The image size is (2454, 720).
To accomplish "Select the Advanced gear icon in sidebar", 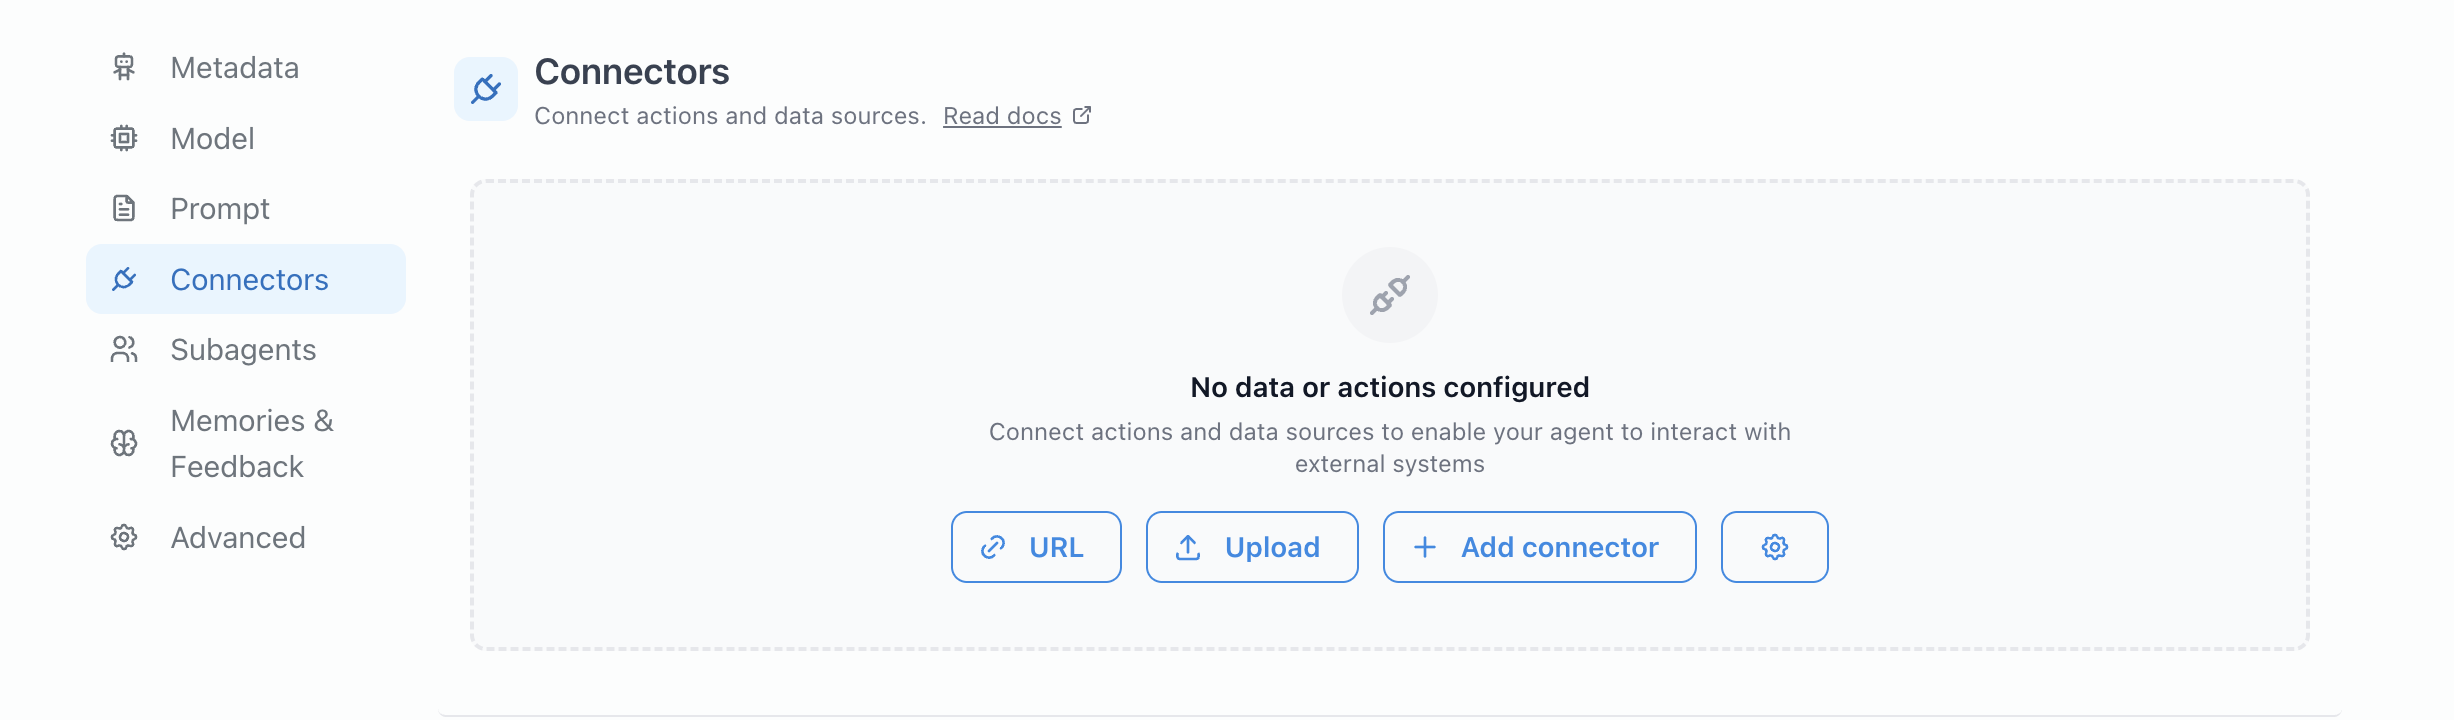I will (x=124, y=537).
